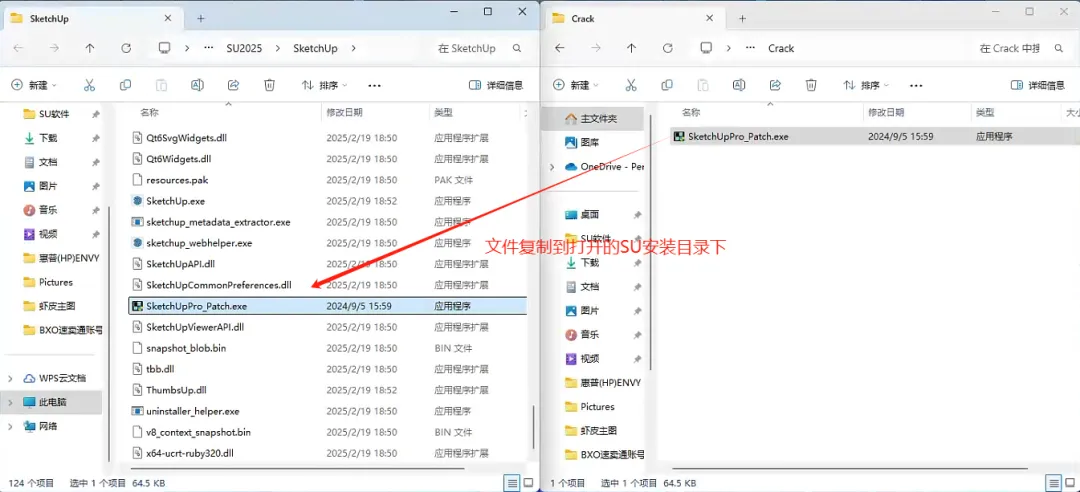Open new tab in Crack window
1080x492 pixels.
742,19
